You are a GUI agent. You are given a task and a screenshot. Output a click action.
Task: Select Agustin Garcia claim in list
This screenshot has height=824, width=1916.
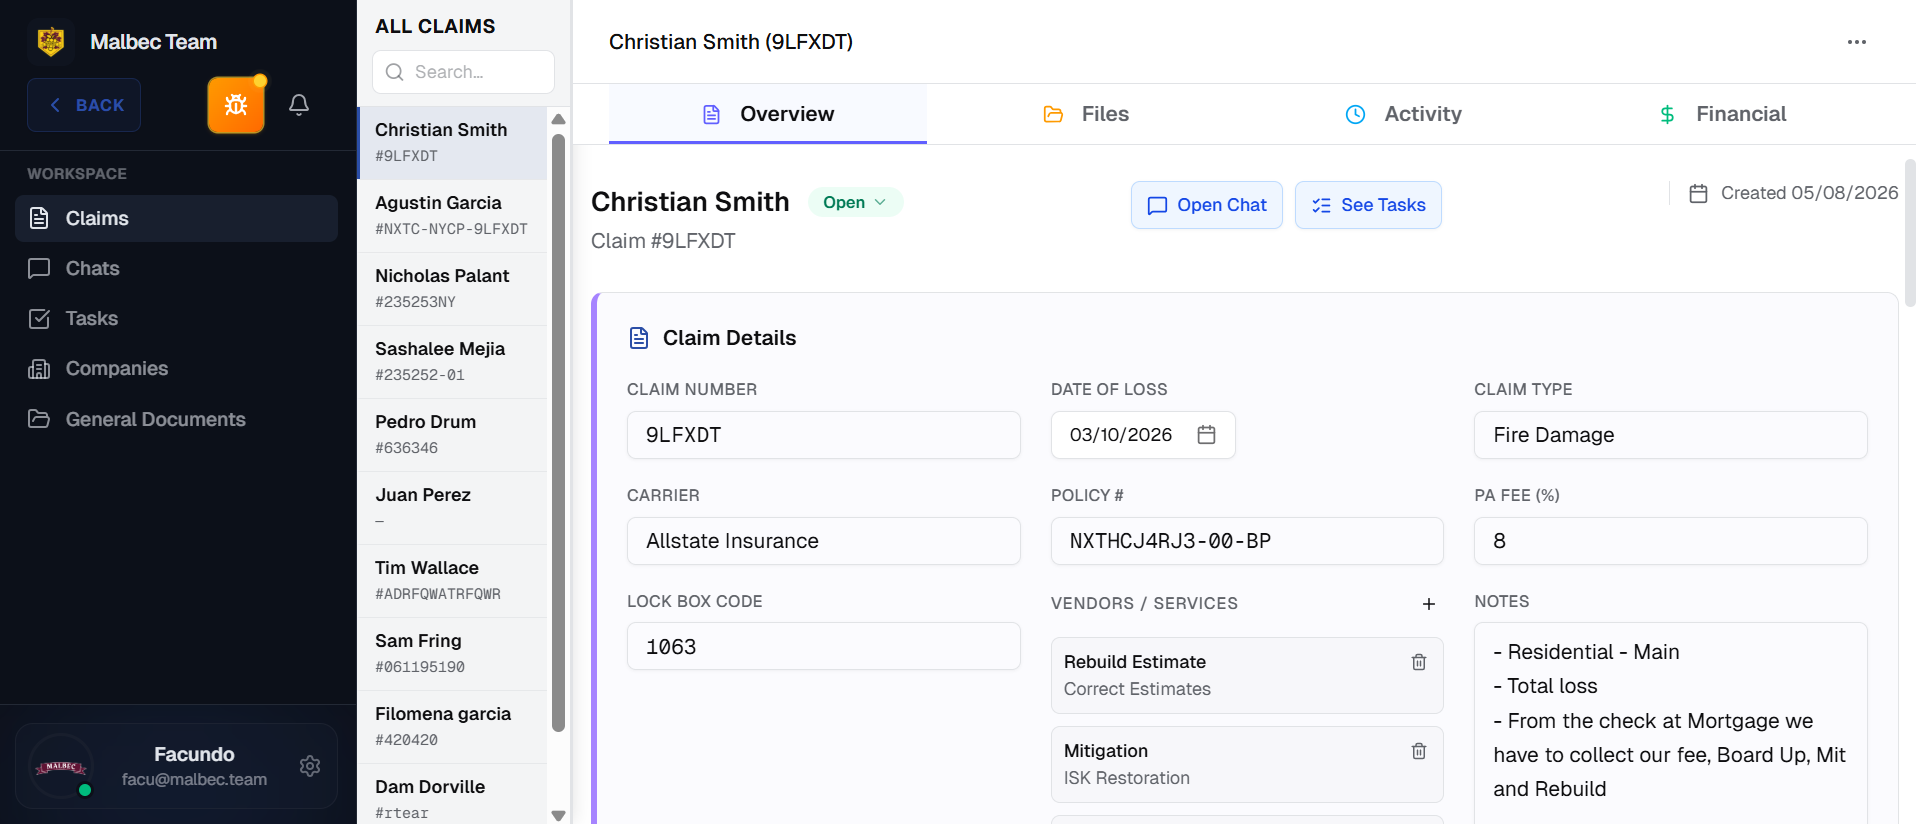pyautogui.click(x=453, y=216)
